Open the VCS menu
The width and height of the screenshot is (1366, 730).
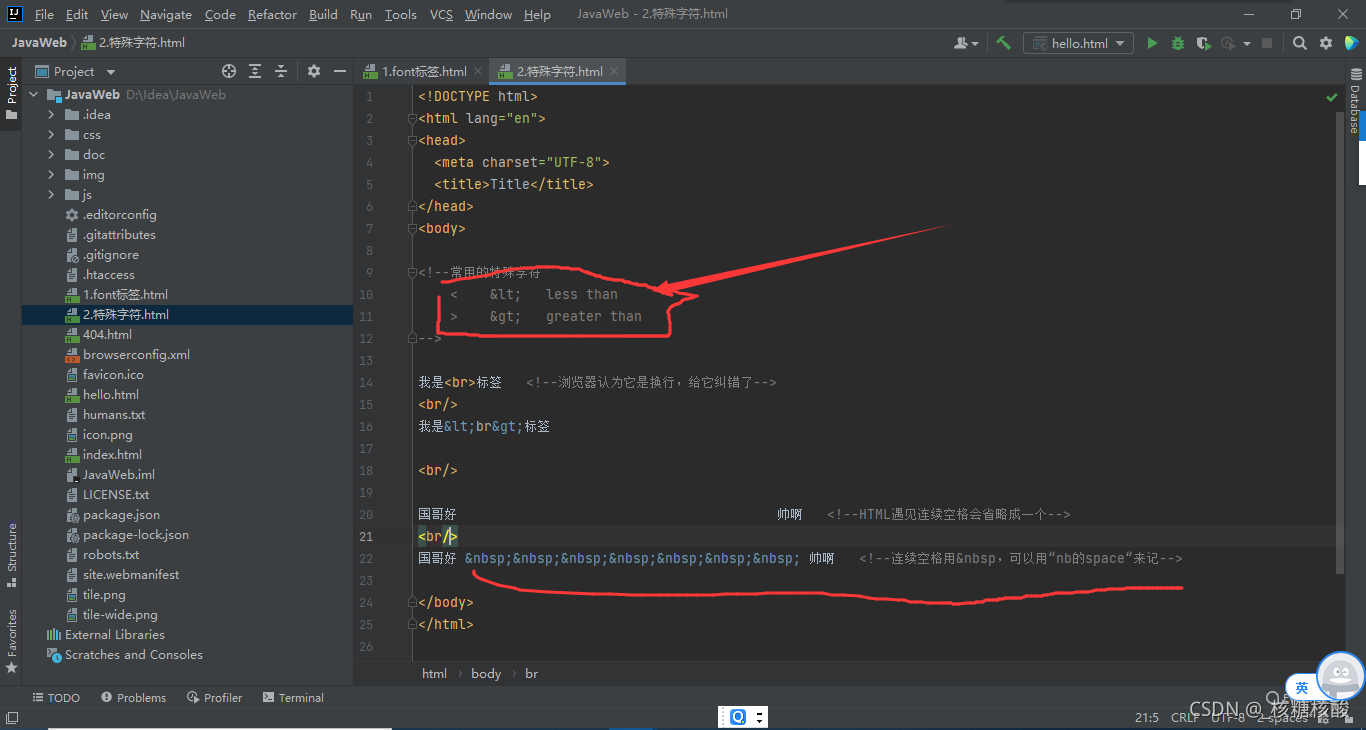(441, 14)
